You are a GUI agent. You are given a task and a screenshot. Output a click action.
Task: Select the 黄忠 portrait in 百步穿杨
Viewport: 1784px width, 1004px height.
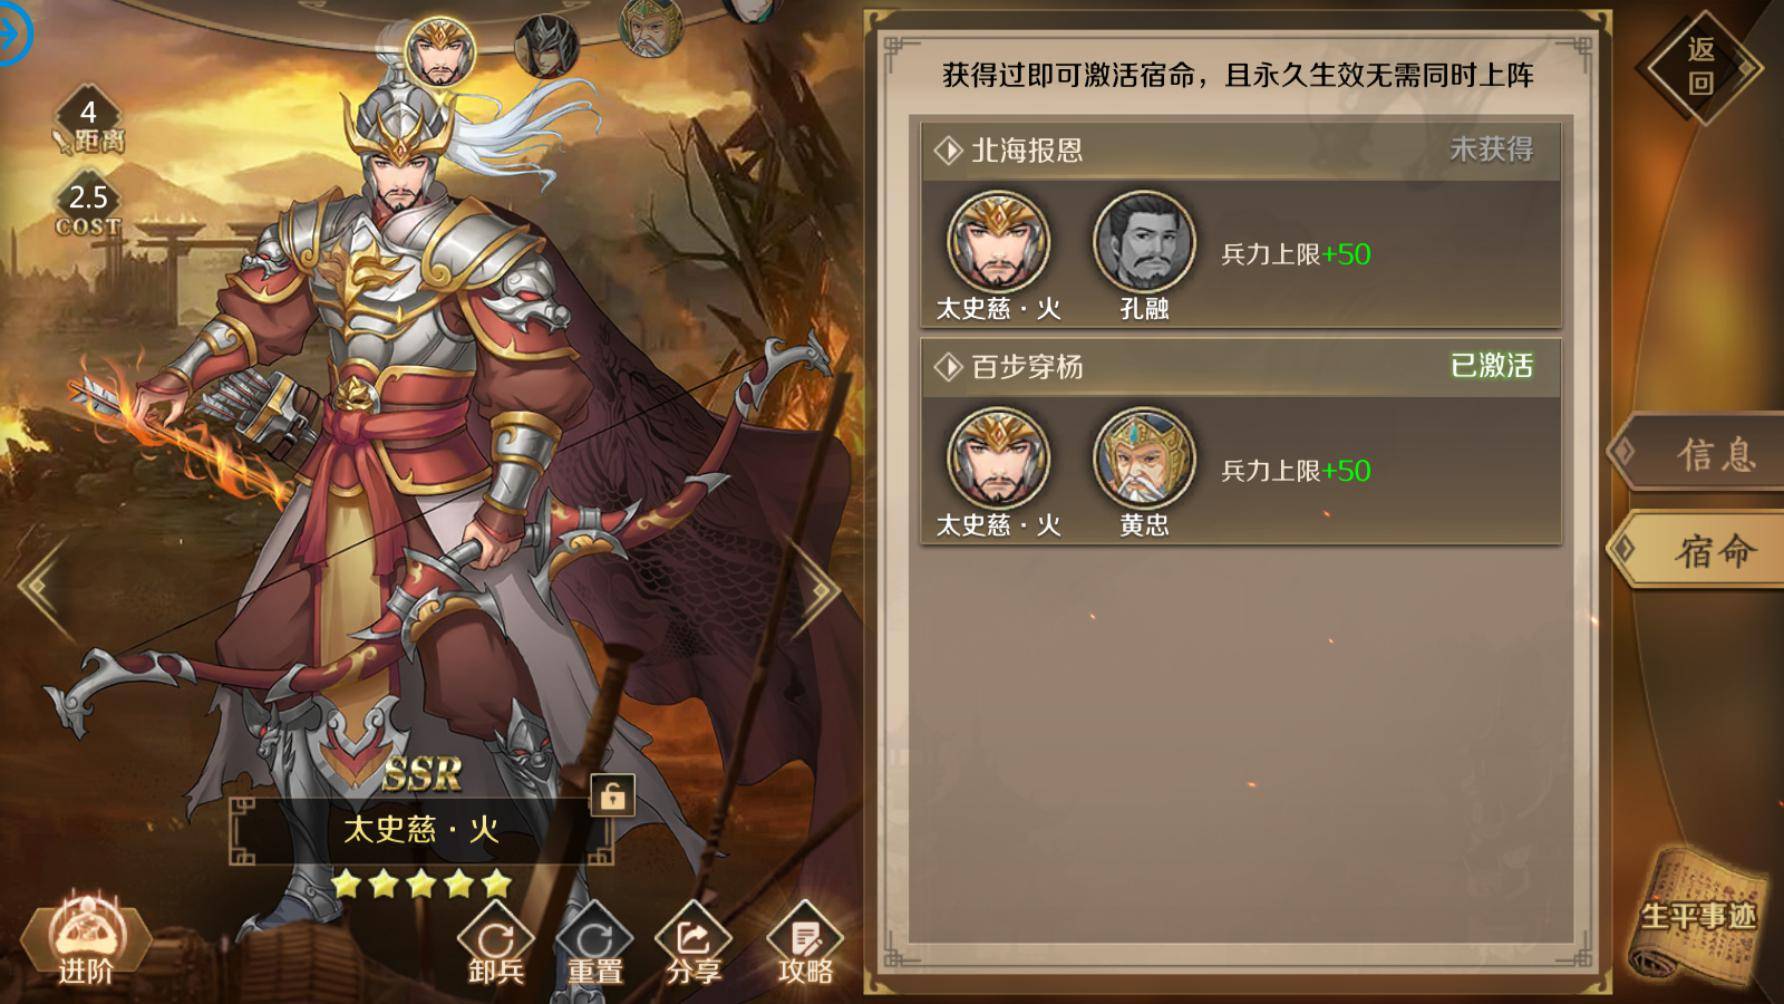pos(1144,459)
